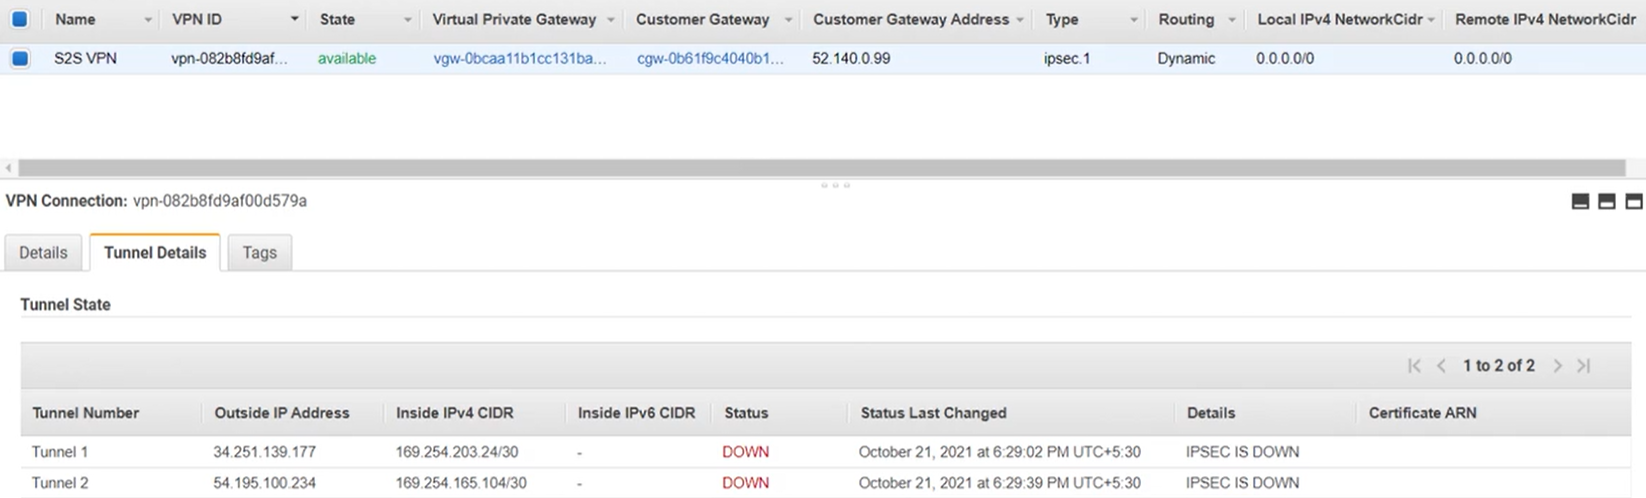
Task: Open the cgw-0b61f9c4040b1 customer gateway link
Action: tap(710, 59)
